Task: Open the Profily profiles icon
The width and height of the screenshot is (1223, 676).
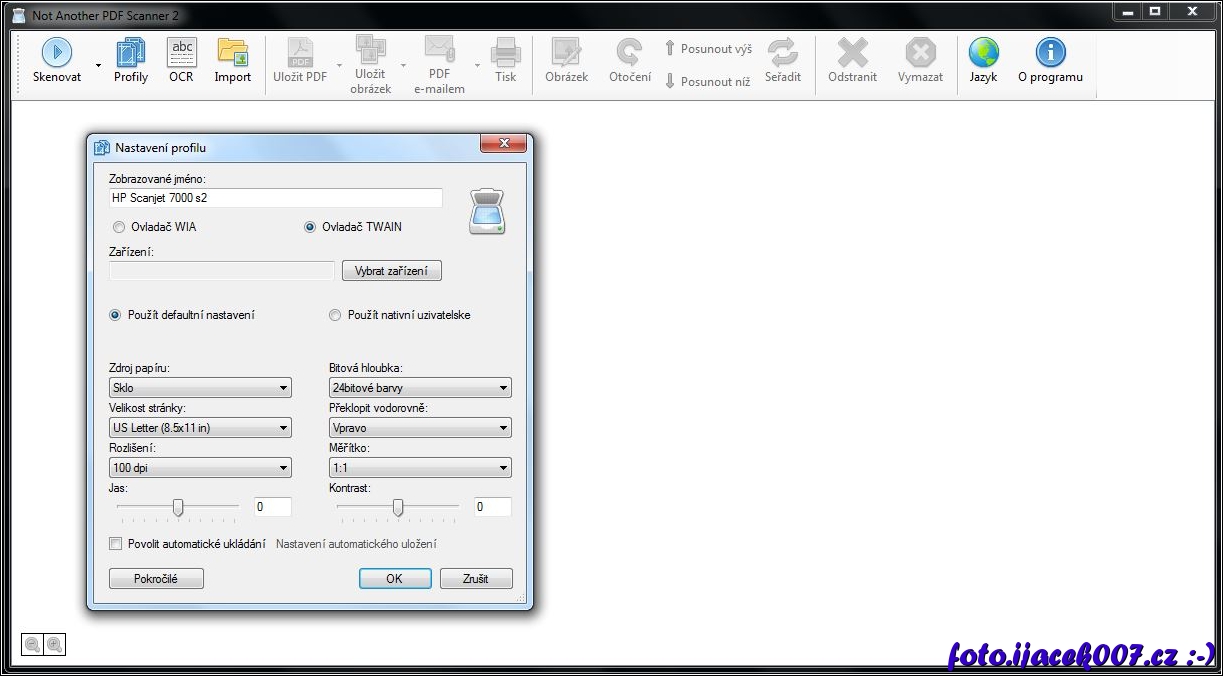Action: (131, 53)
